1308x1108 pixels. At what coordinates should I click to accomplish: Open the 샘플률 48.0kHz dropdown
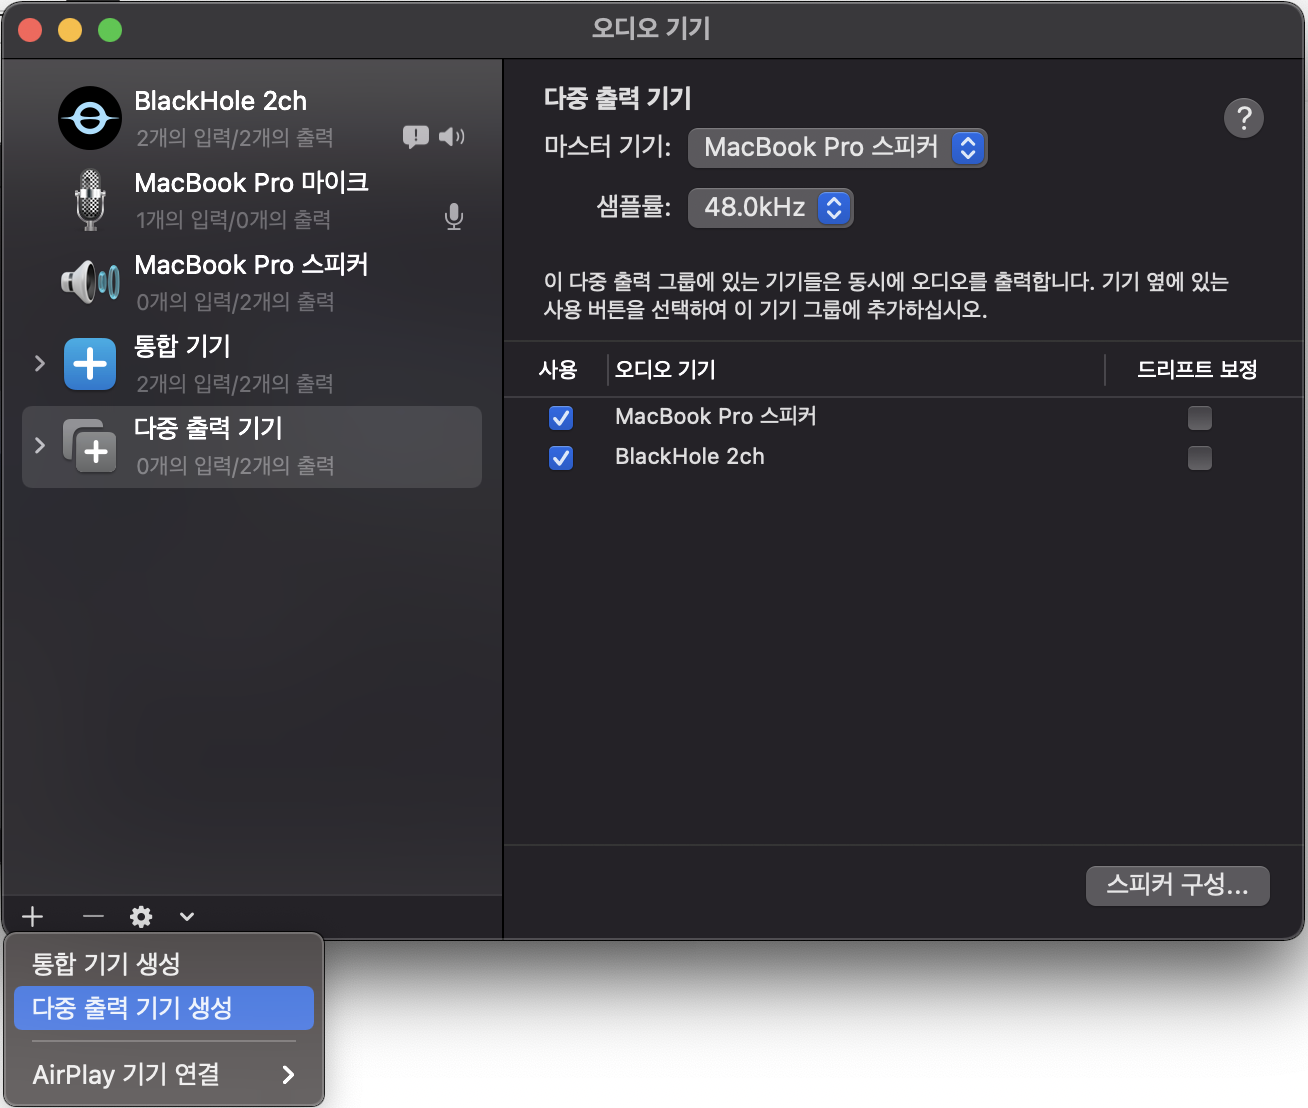[x=771, y=208]
